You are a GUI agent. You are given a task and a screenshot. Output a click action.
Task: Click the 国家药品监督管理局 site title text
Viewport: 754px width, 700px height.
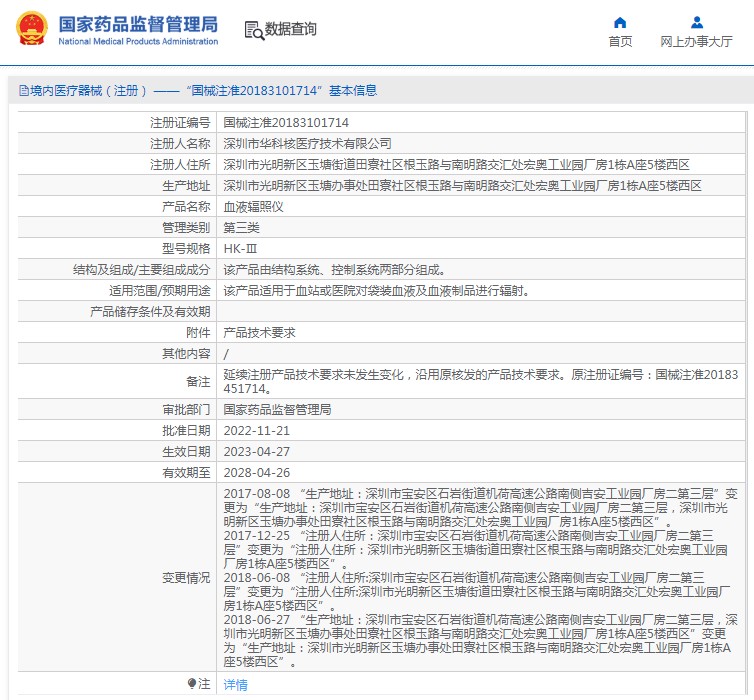click(138, 24)
